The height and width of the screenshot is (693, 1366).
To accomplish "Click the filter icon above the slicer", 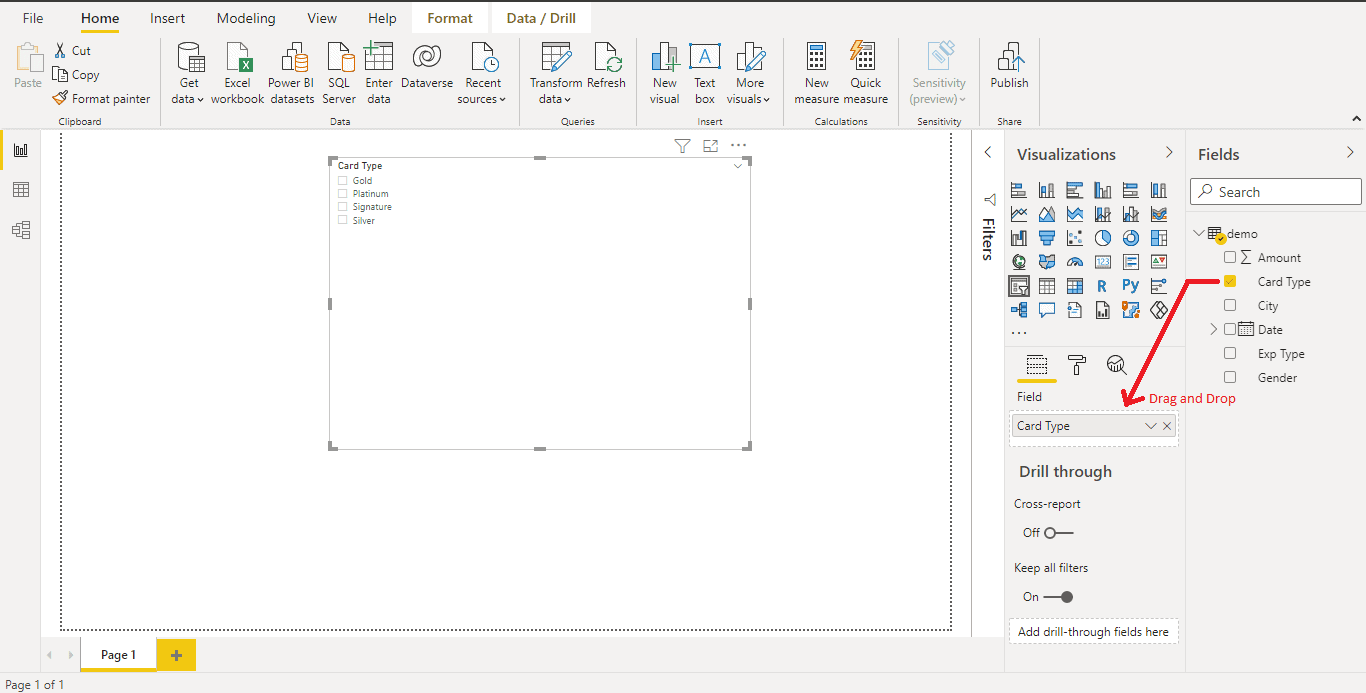I will pyautogui.click(x=682, y=146).
